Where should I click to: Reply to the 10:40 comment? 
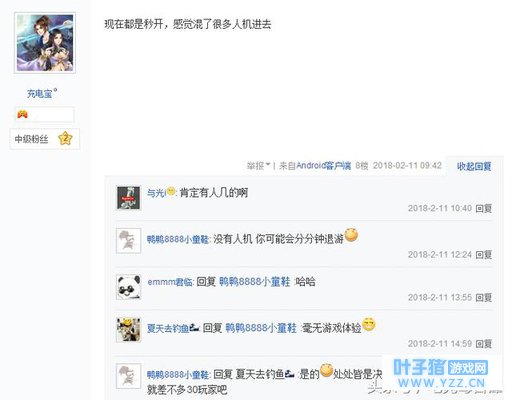[x=484, y=208]
